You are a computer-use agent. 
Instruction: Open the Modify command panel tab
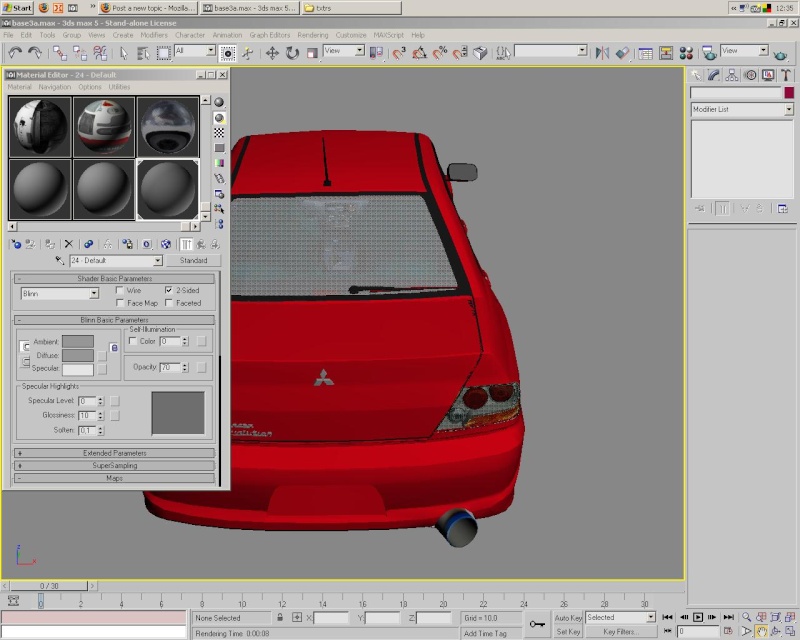(714, 76)
